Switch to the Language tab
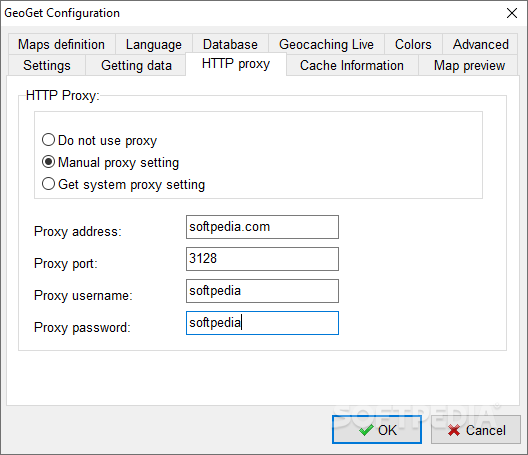Image resolution: width=528 pixels, height=455 pixels. pyautogui.click(x=154, y=44)
